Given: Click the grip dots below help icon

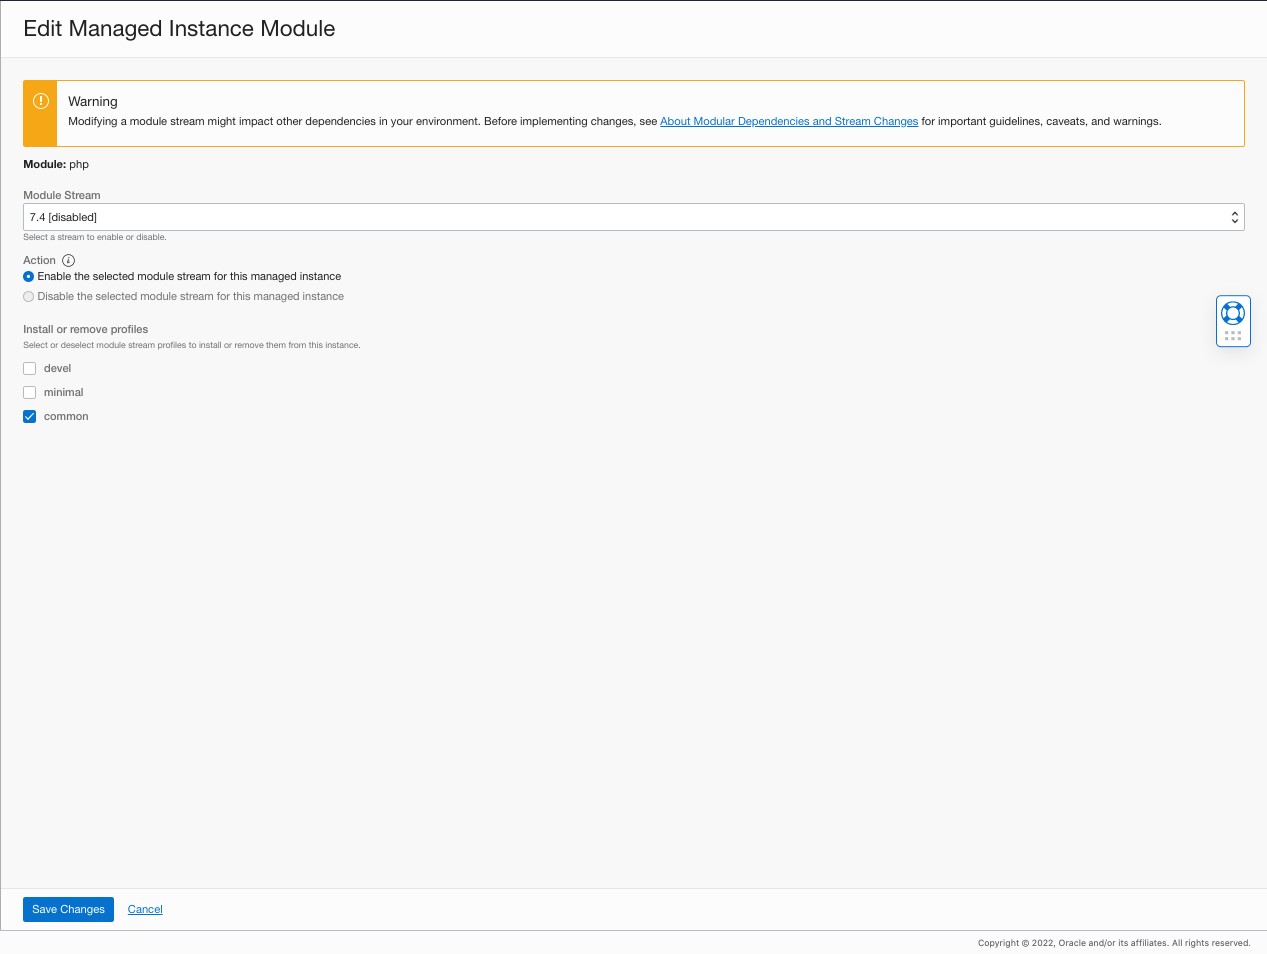Looking at the screenshot, I should [1233, 336].
